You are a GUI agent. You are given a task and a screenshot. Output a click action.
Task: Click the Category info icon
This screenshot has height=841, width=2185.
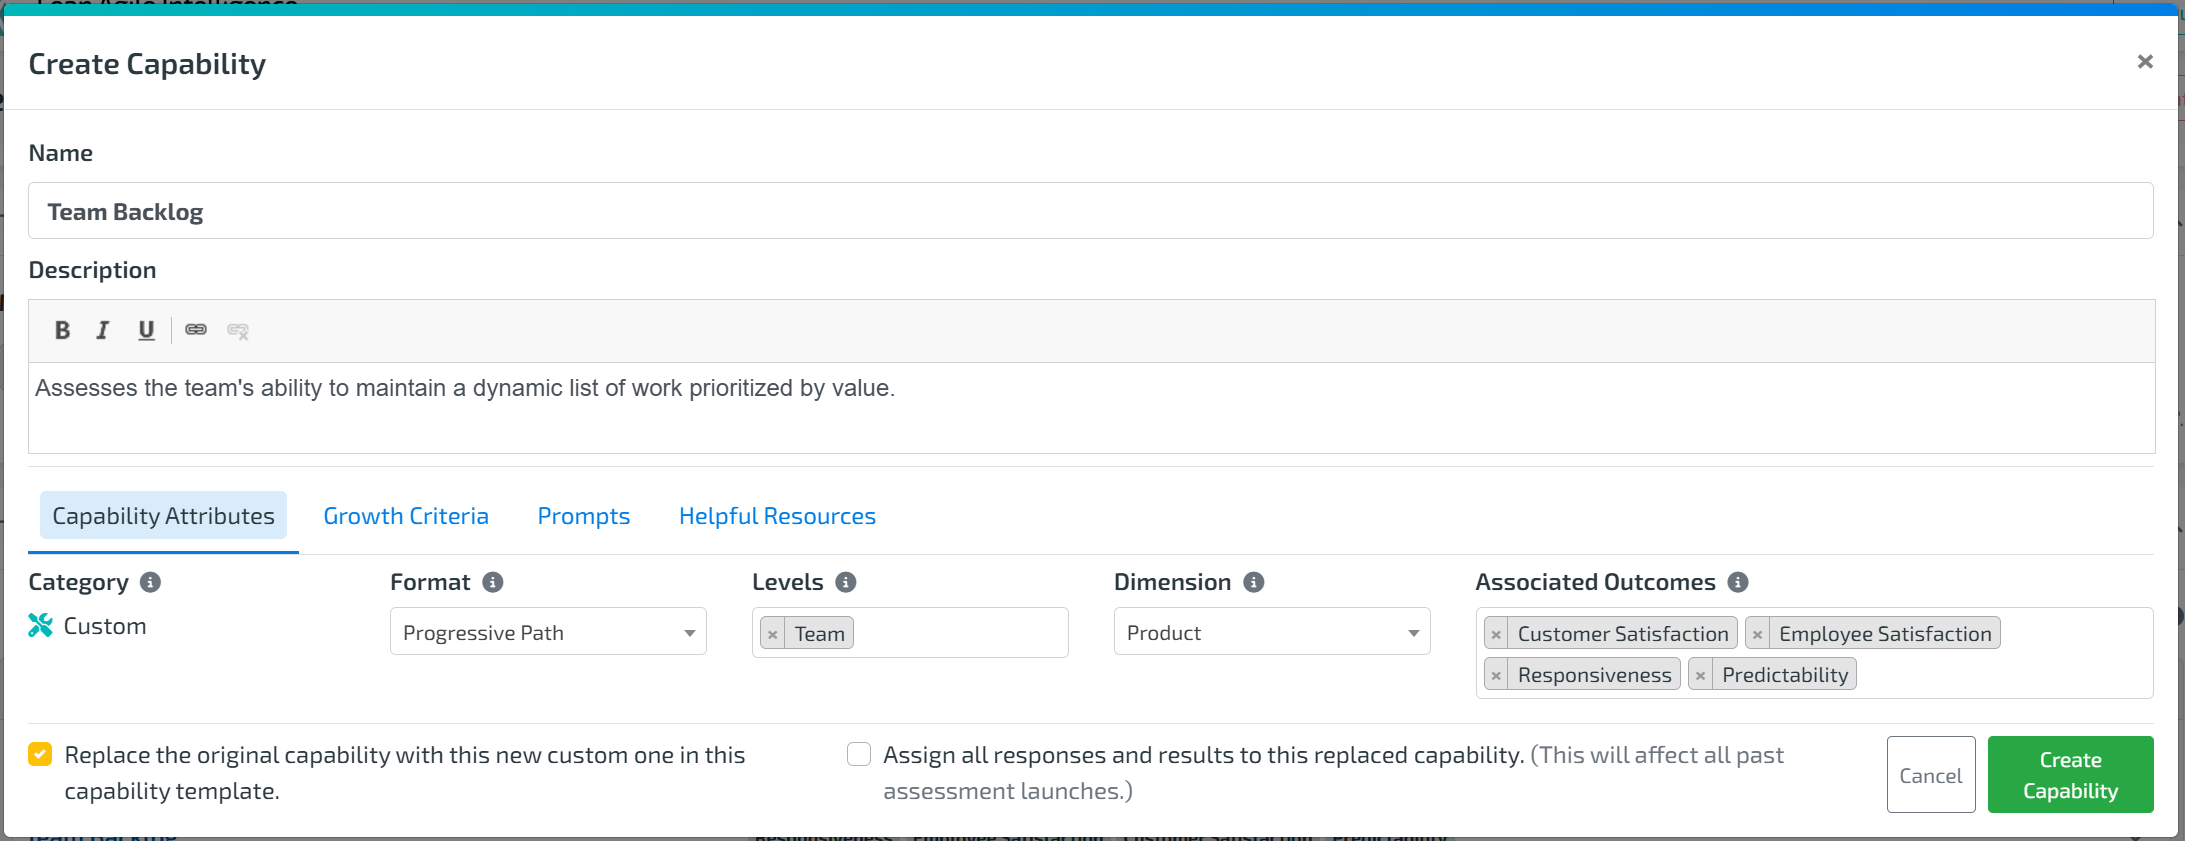coord(151,582)
